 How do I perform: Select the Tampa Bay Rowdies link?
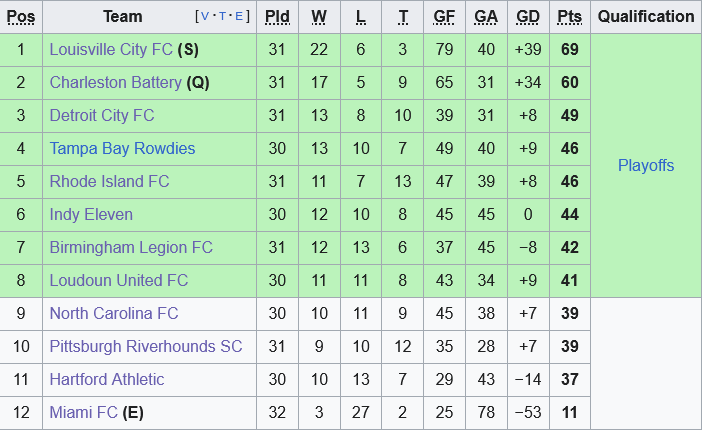[122, 148]
